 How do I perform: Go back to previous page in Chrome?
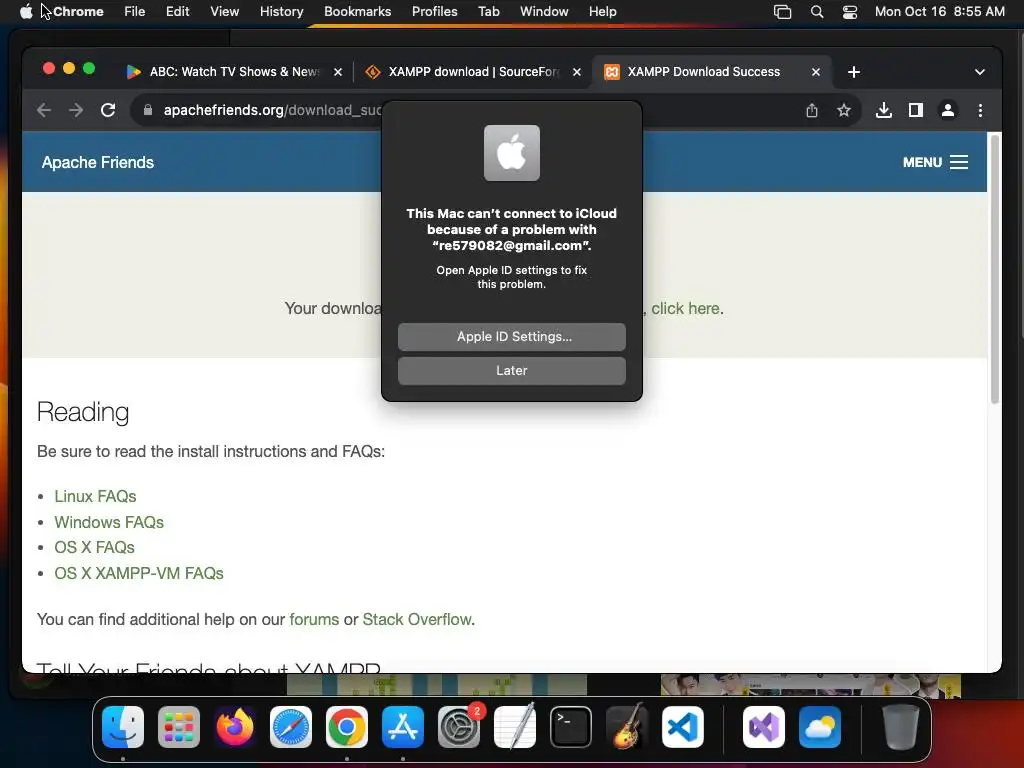coord(44,110)
